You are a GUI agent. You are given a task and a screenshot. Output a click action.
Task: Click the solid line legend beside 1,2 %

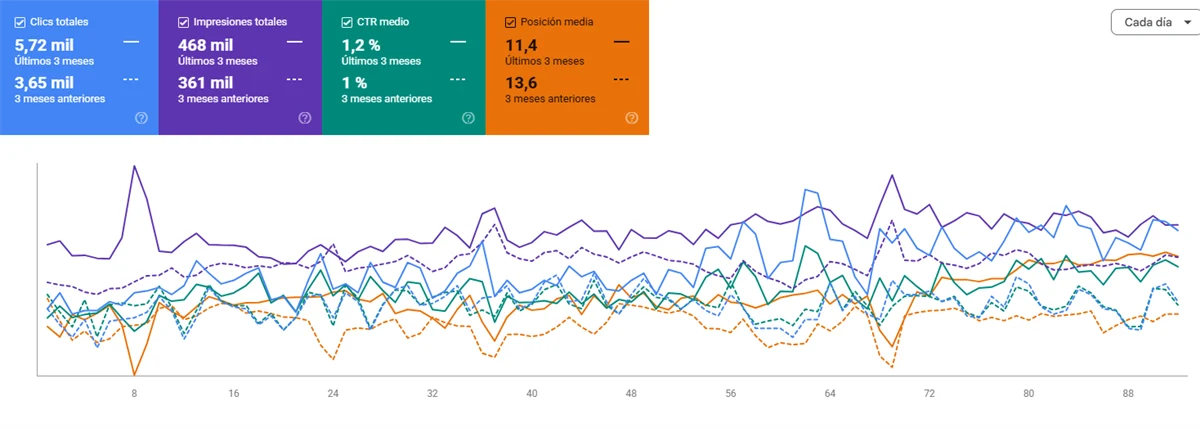458,42
